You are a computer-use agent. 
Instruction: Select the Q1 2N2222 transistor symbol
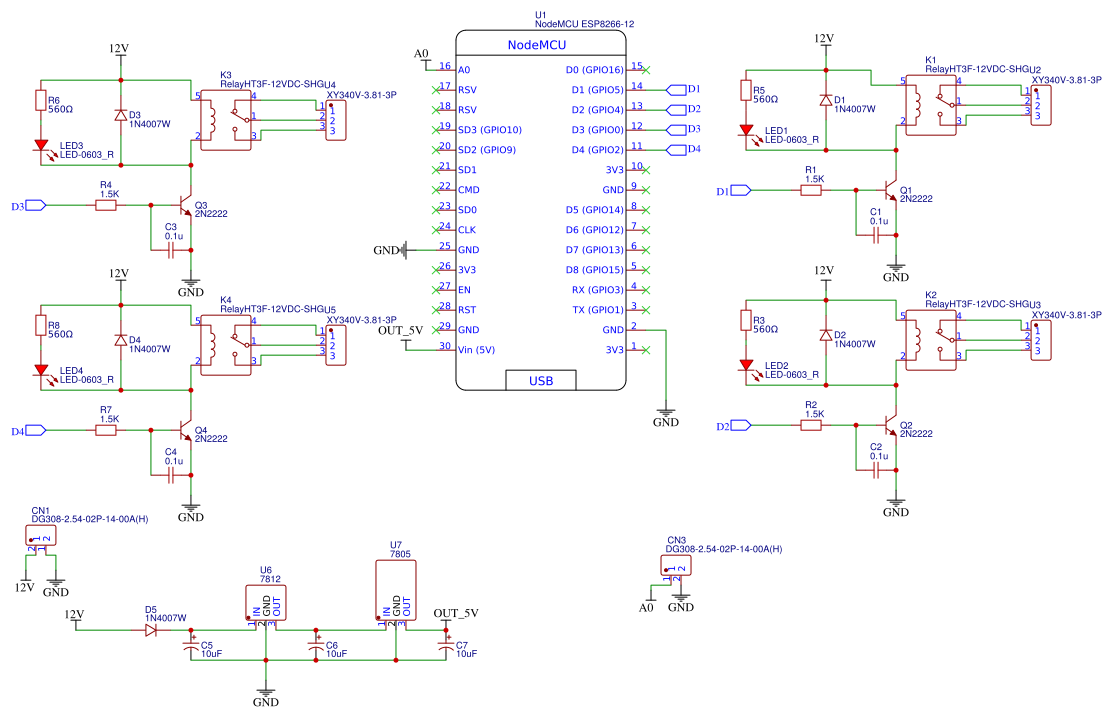(x=889, y=190)
